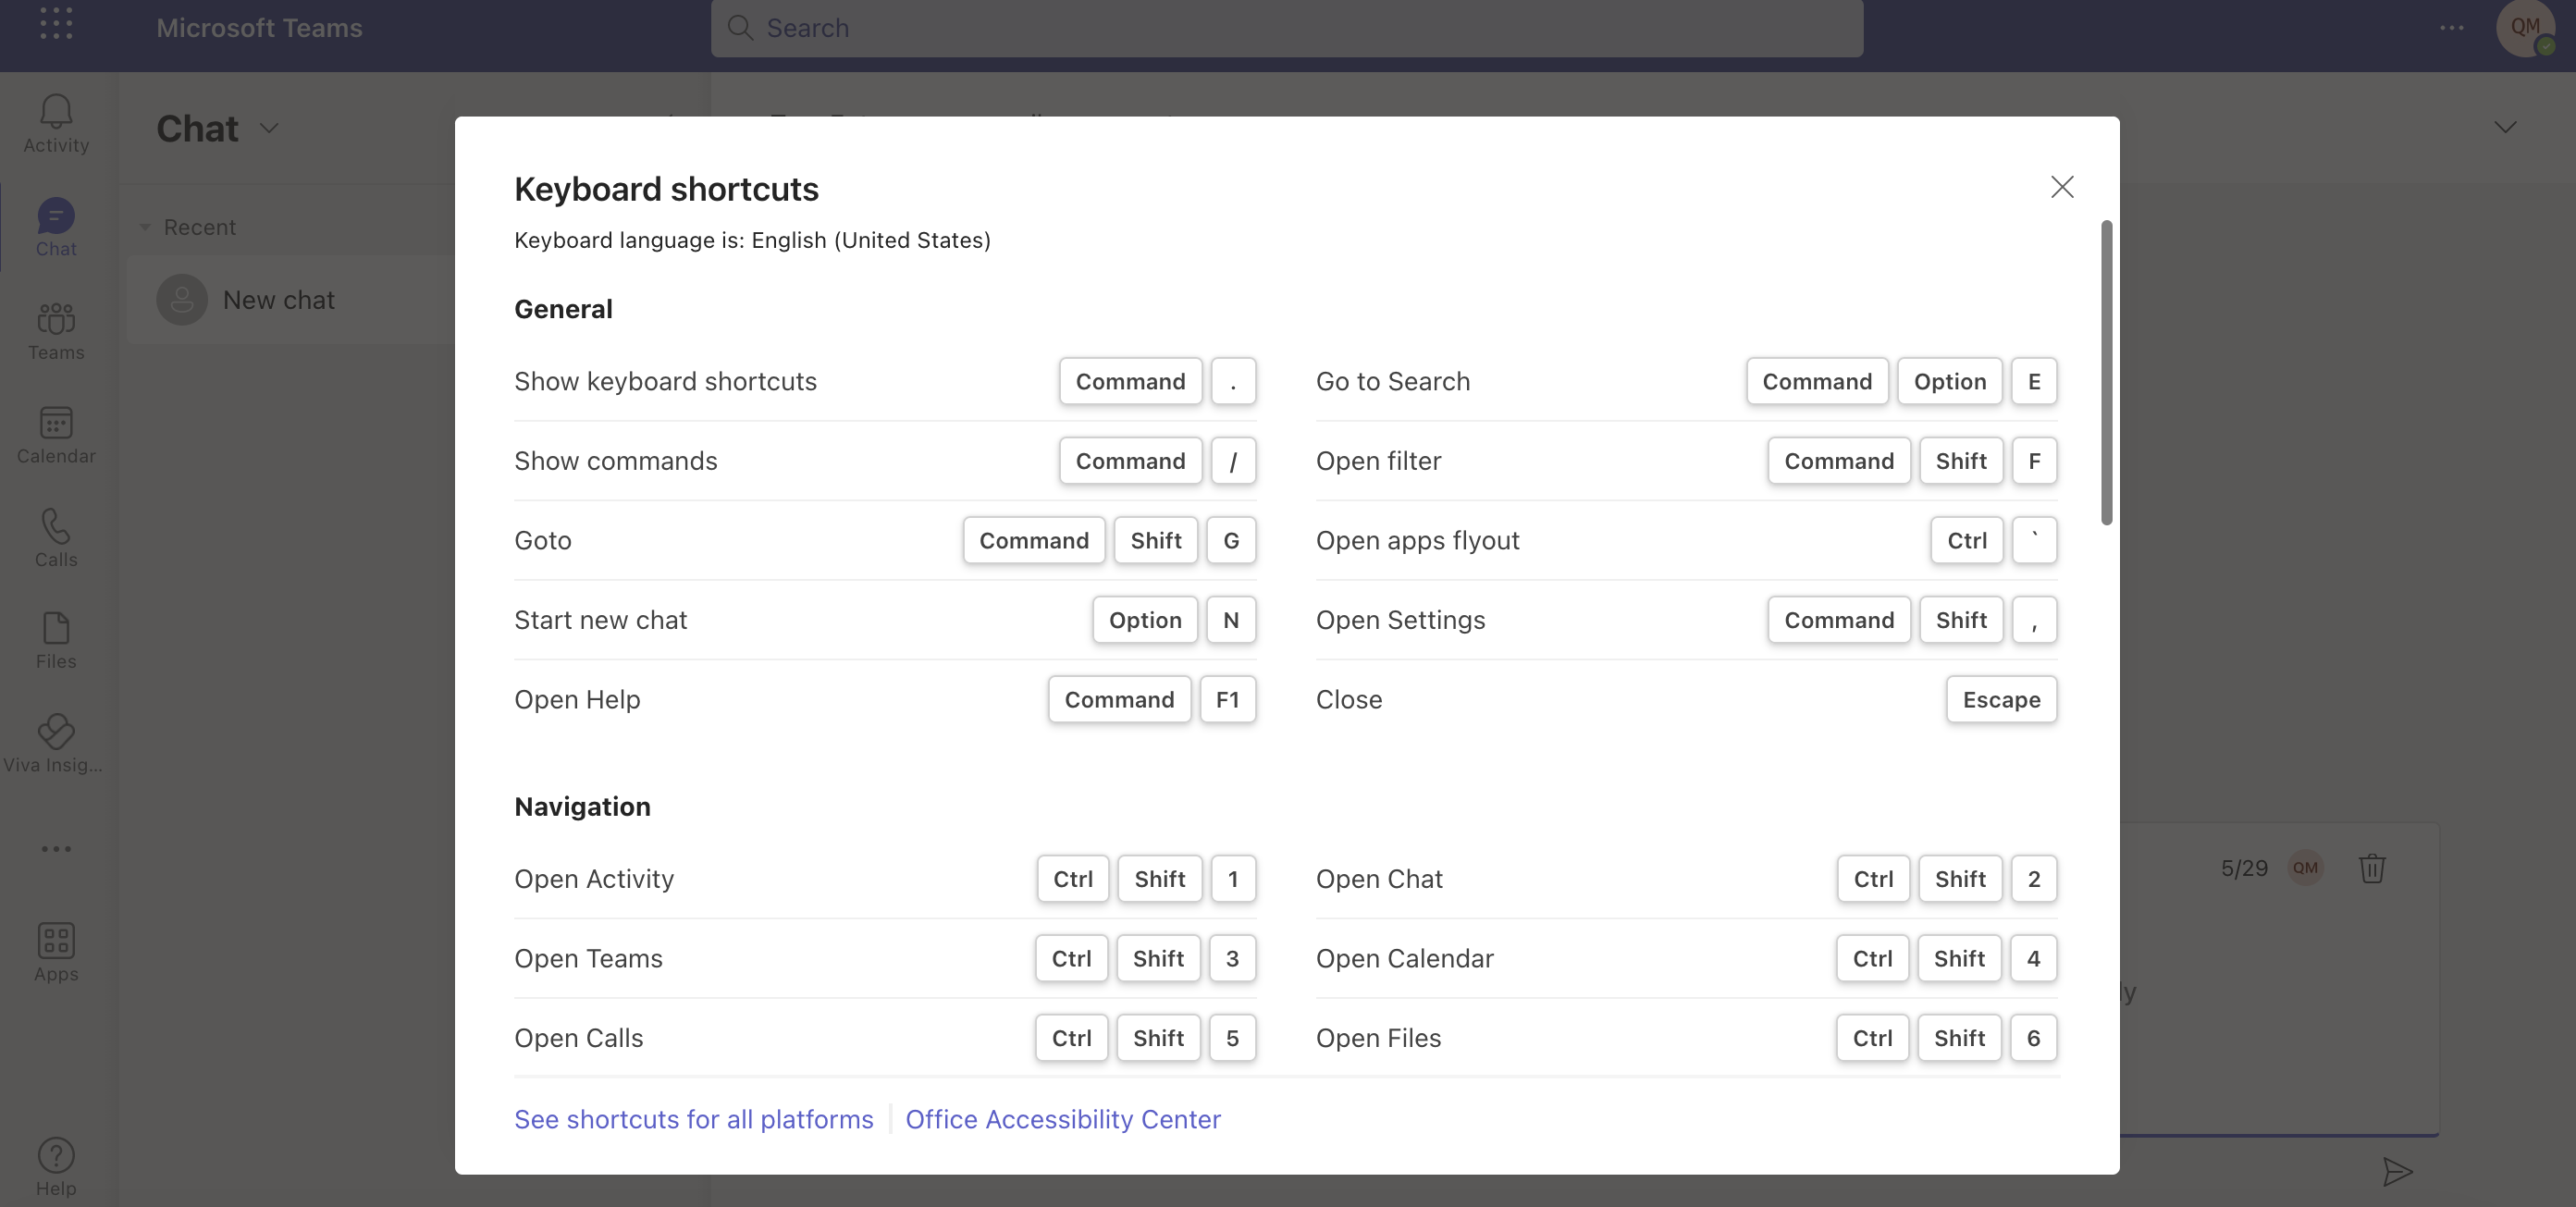Click the Open Files shortcut label

(1379, 1037)
